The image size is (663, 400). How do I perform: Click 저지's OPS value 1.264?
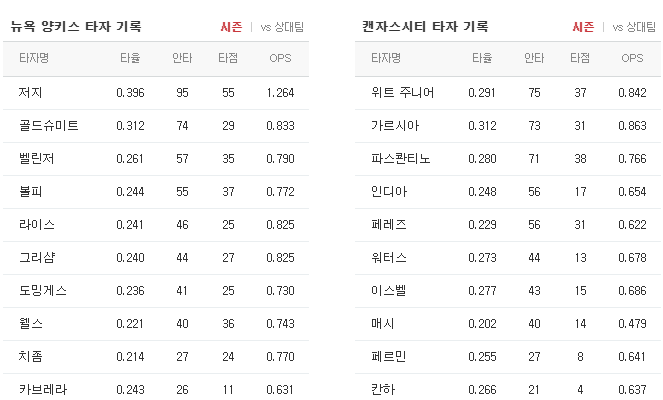(280, 93)
